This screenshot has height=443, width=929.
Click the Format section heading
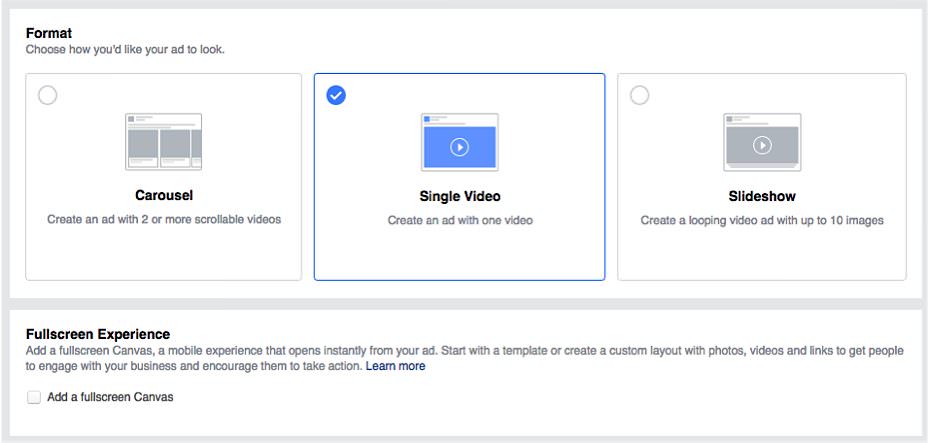tap(49, 33)
